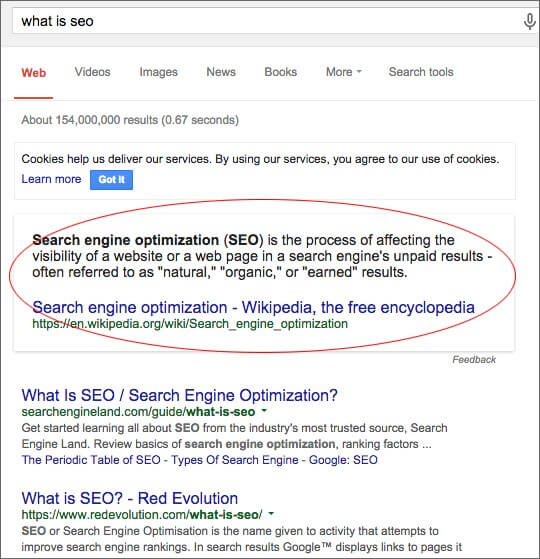The image size is (540, 559).
Task: Click the en.wikipedia.org URL in featured snippet
Action: 190,324
